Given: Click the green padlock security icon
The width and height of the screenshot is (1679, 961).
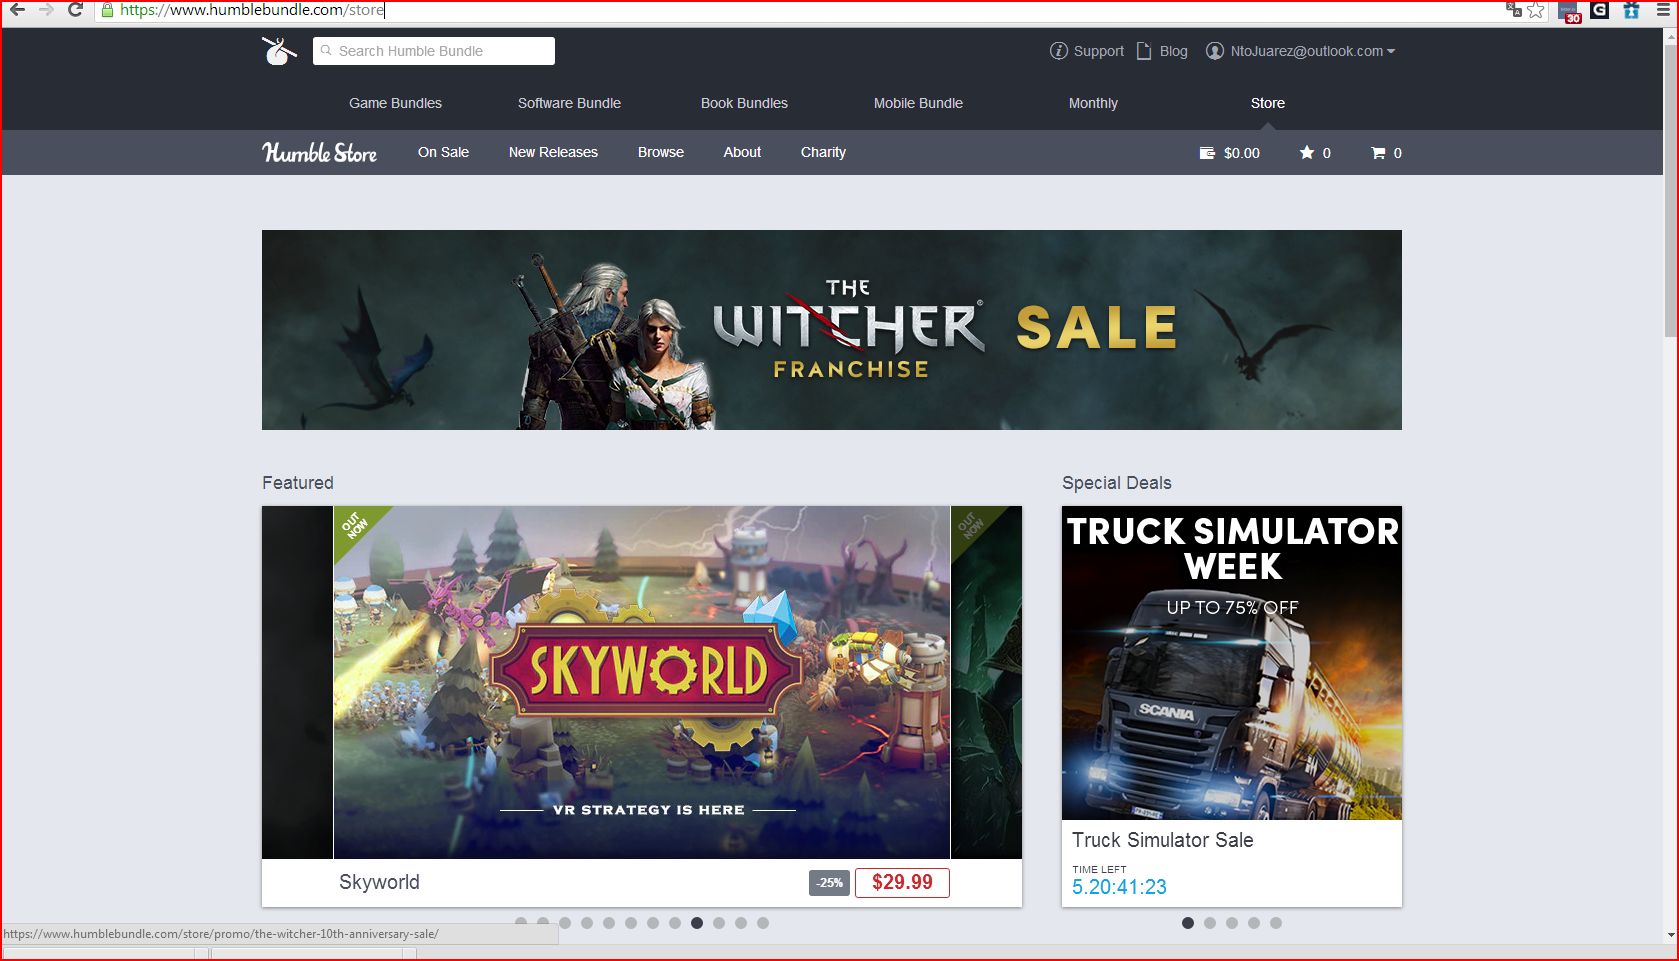Looking at the screenshot, I should click(x=108, y=10).
